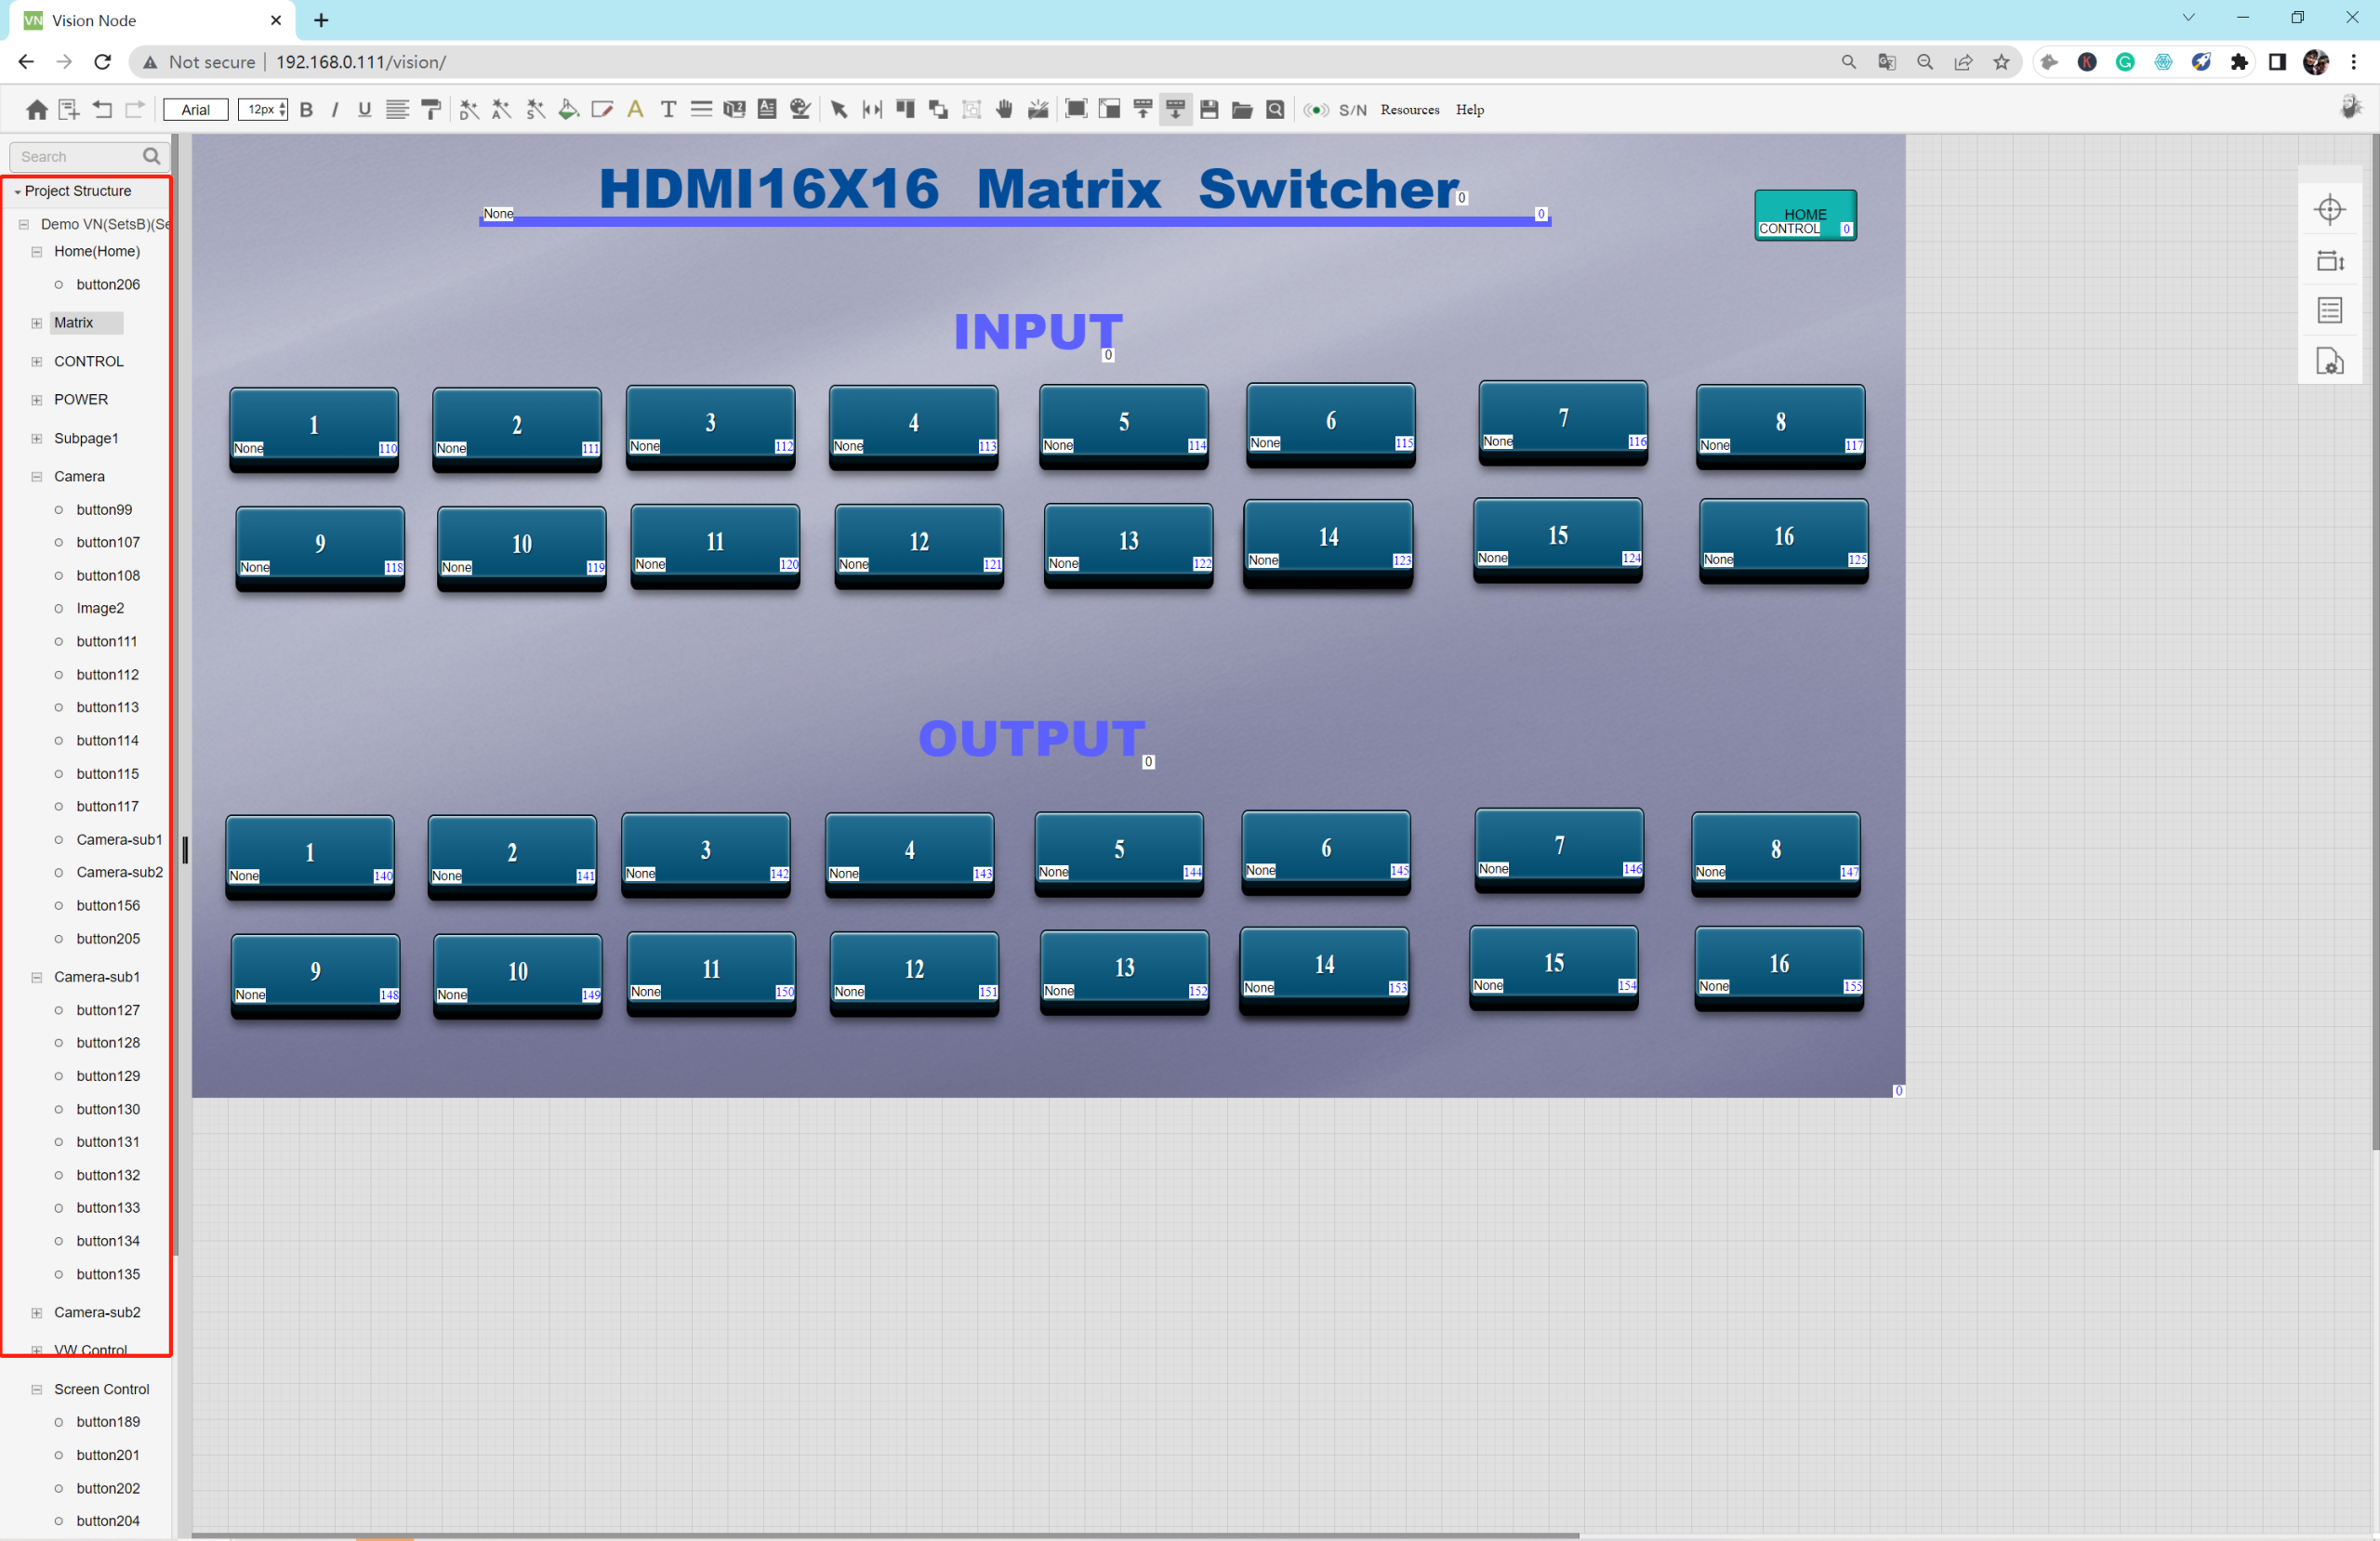The image size is (2380, 1541).
Task: Click the format painter roller icon
Action: point(431,110)
